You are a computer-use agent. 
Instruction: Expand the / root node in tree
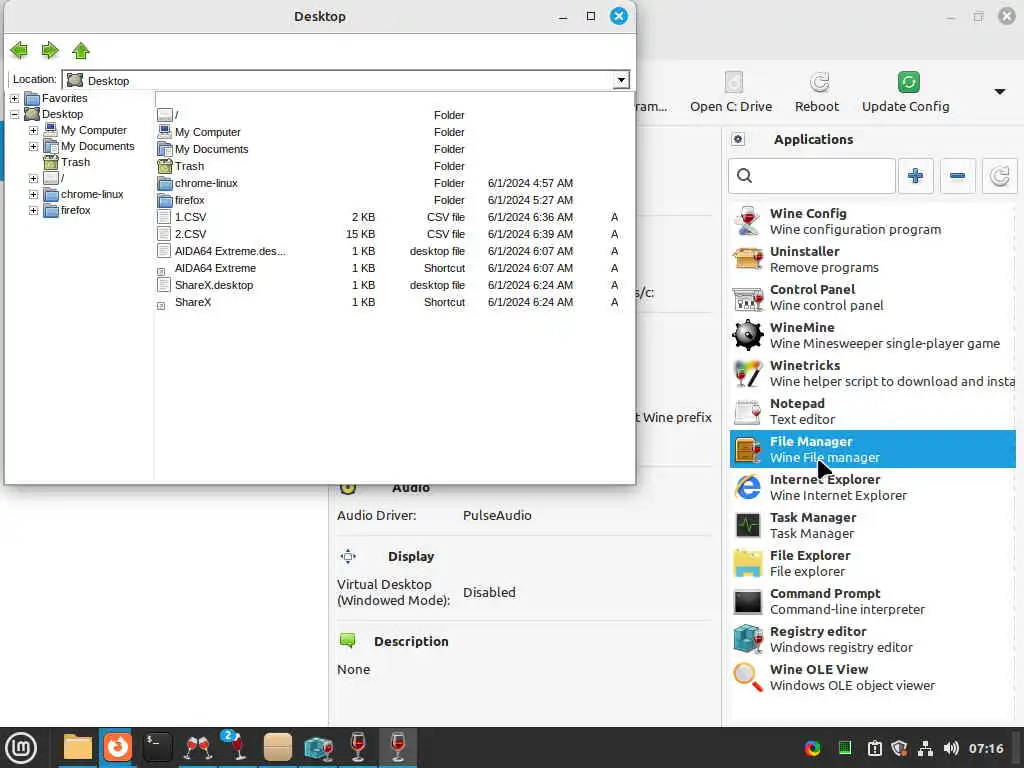point(33,178)
